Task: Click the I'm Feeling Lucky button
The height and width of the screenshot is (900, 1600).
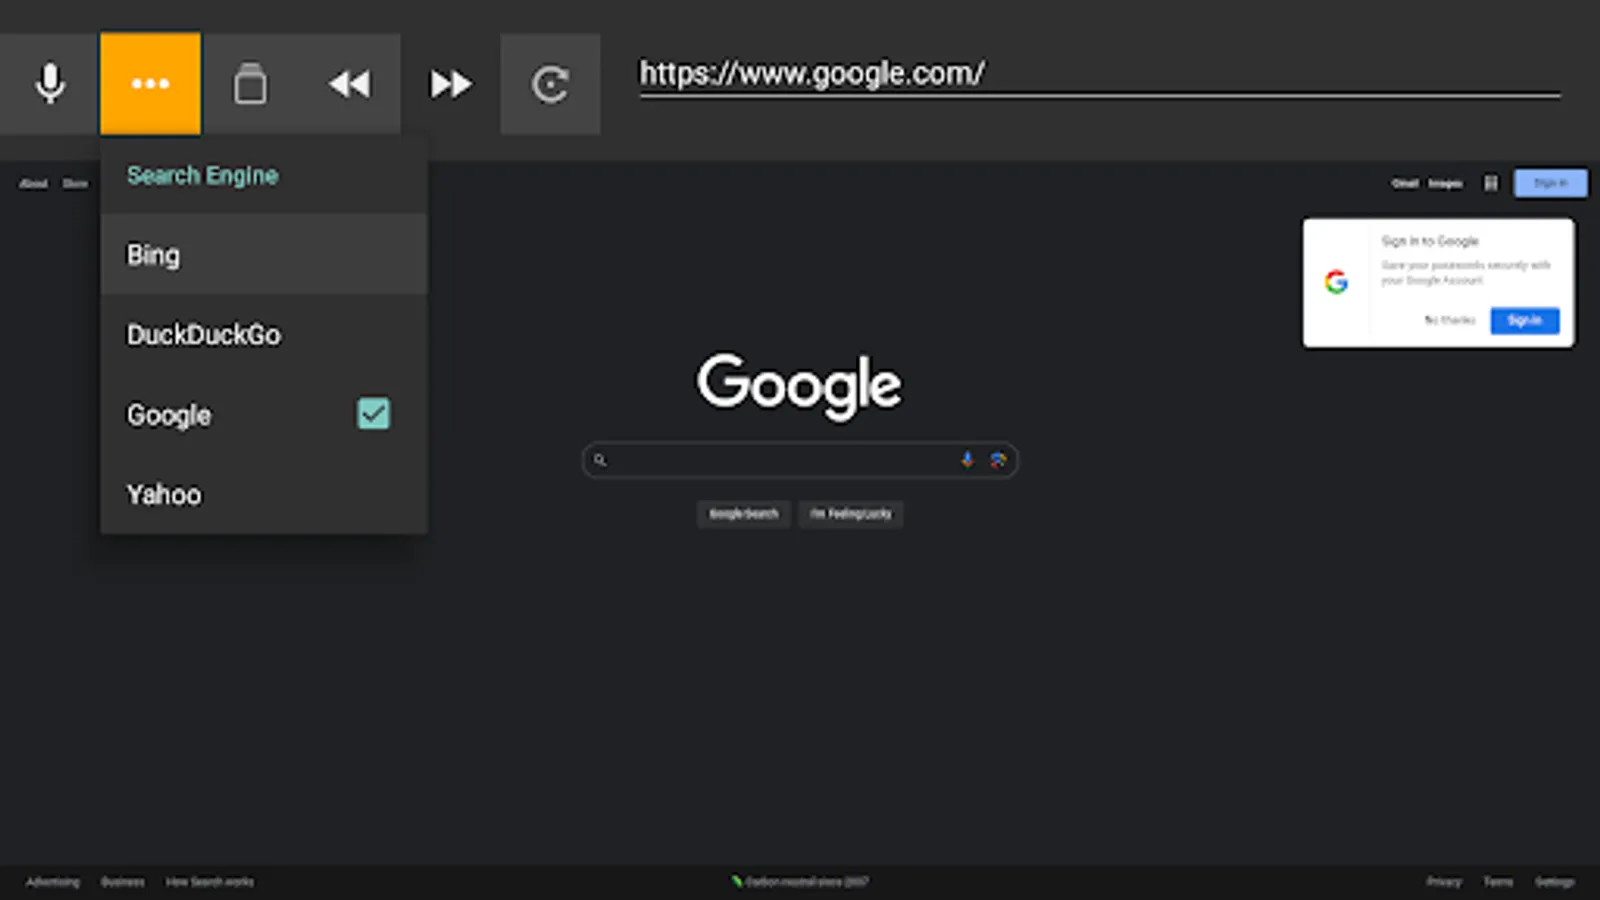Action: point(851,514)
